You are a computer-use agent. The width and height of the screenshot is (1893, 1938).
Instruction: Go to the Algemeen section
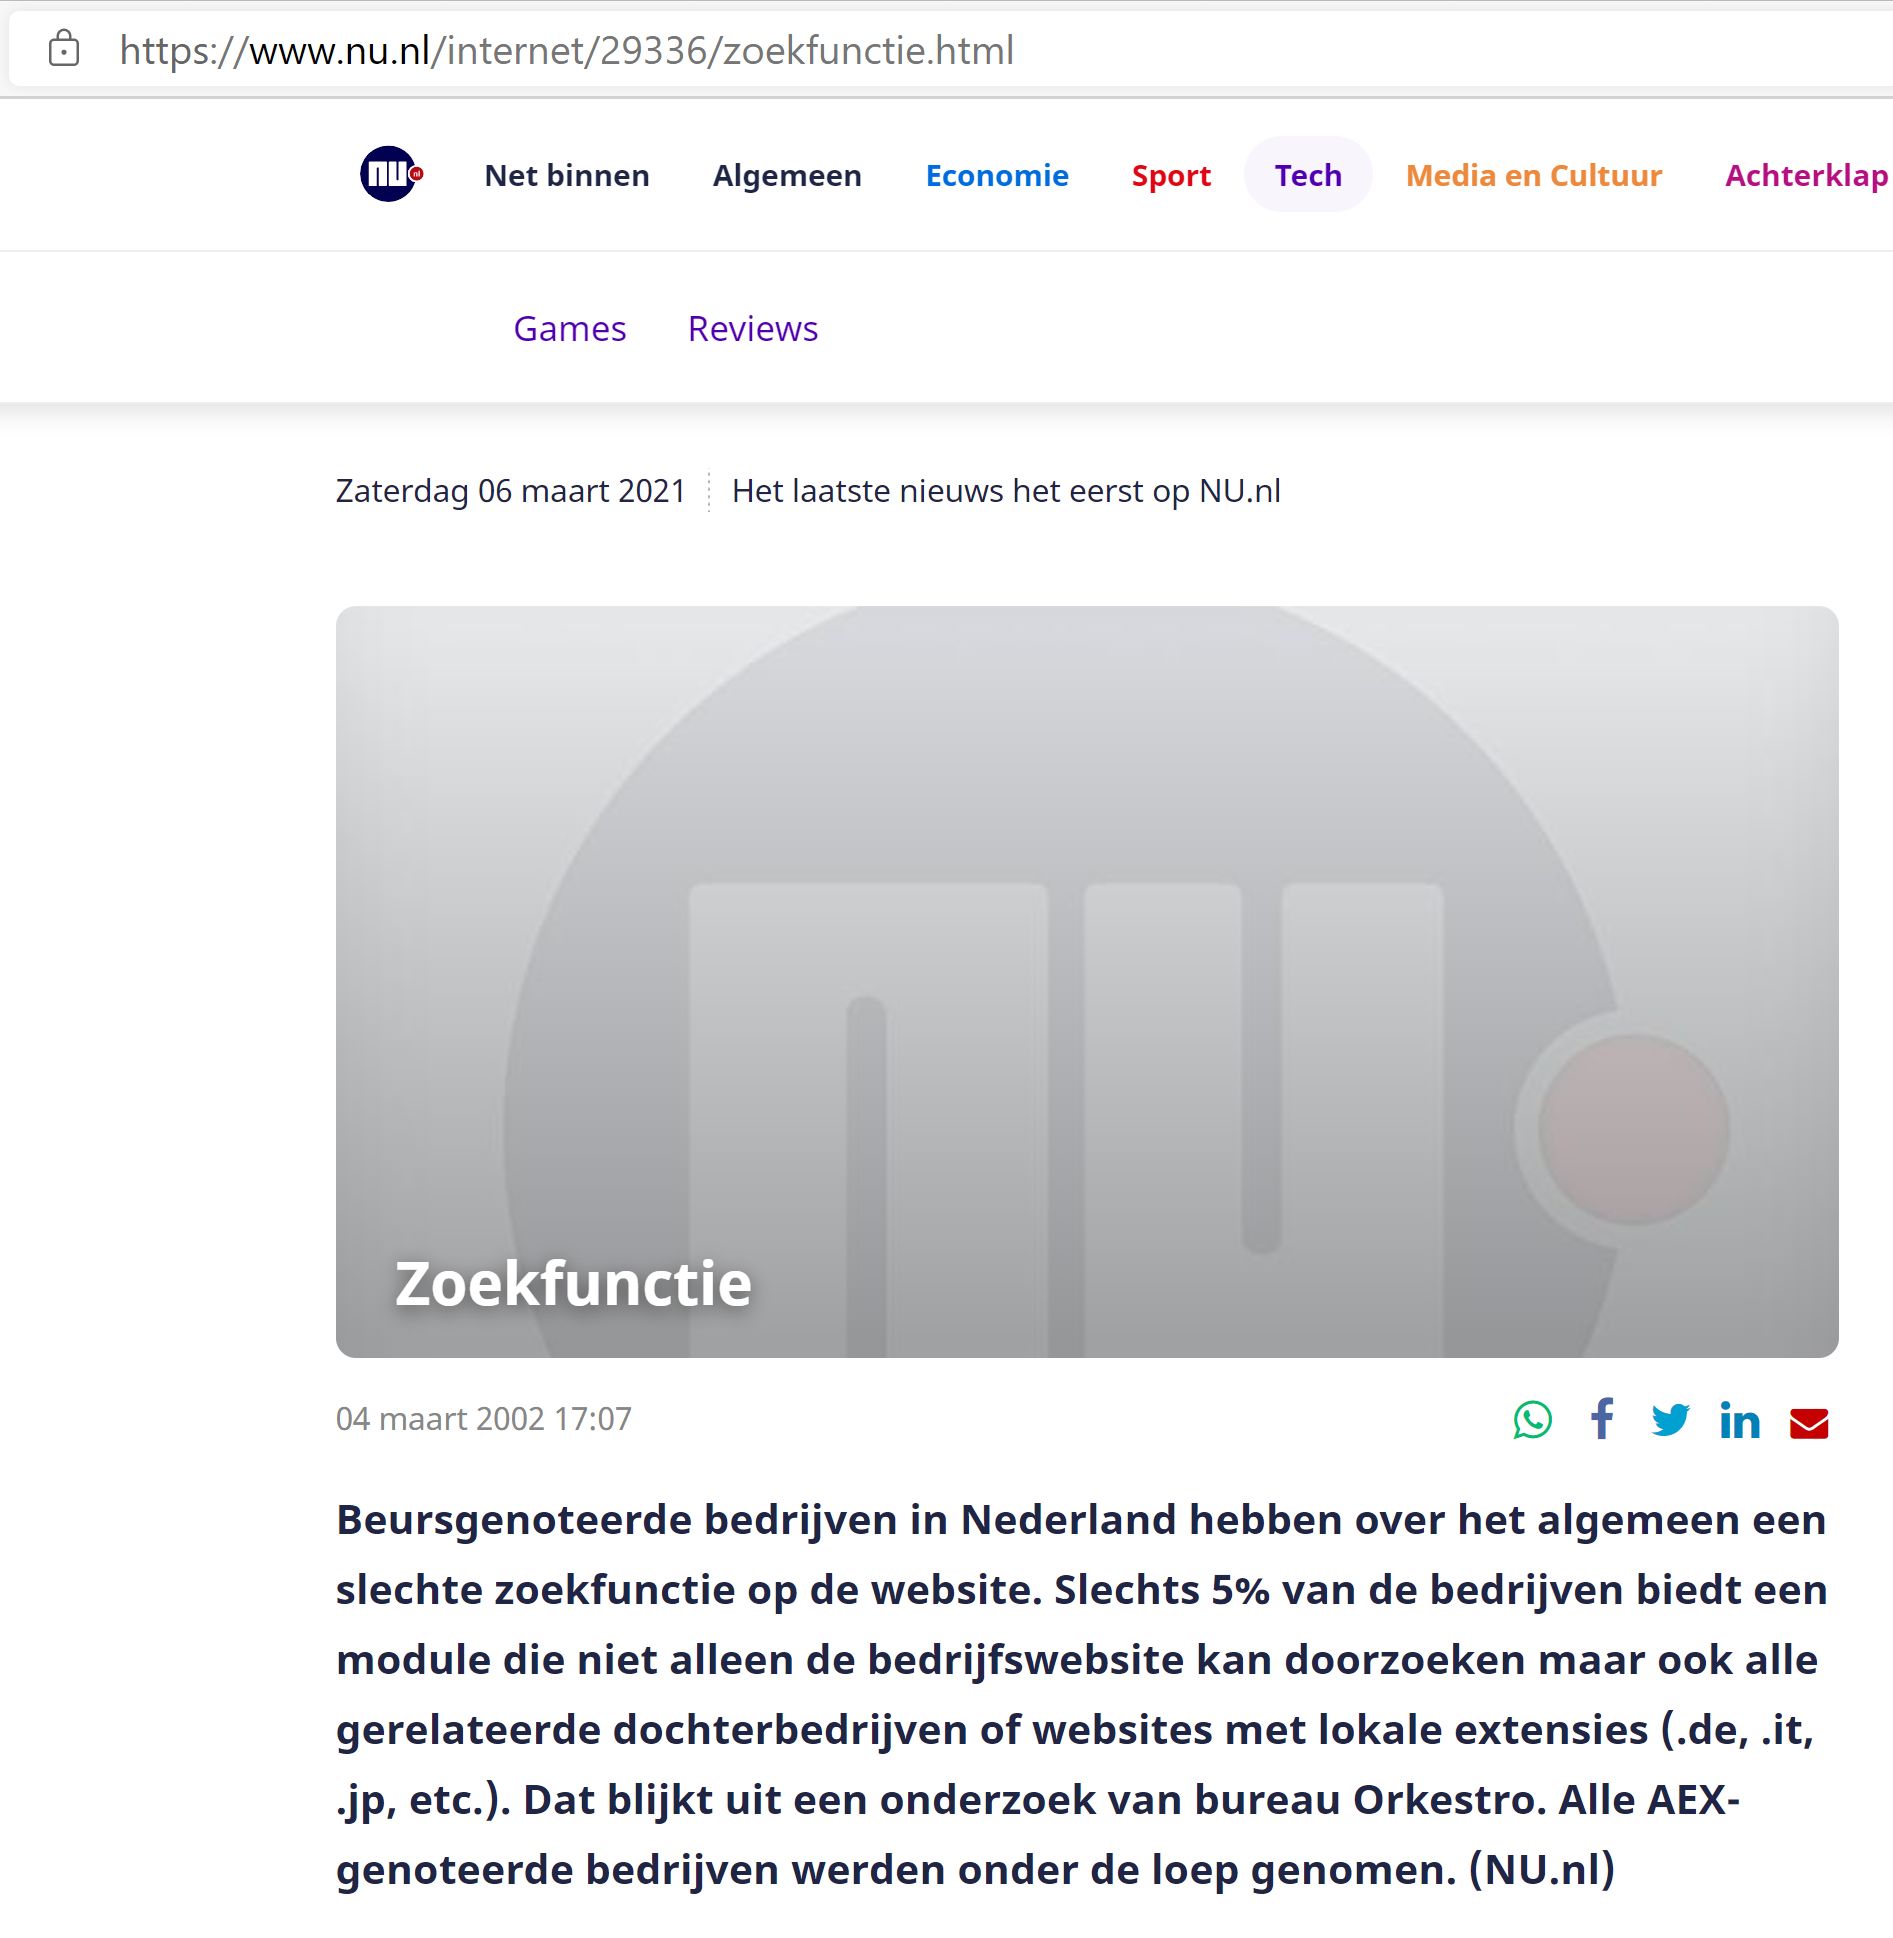click(786, 176)
